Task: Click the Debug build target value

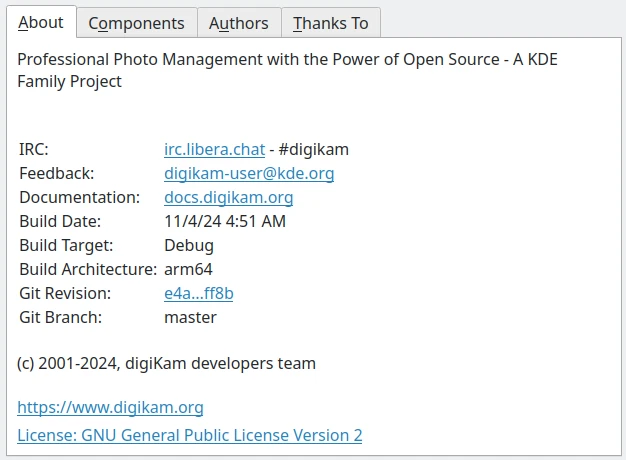Action: click(189, 246)
